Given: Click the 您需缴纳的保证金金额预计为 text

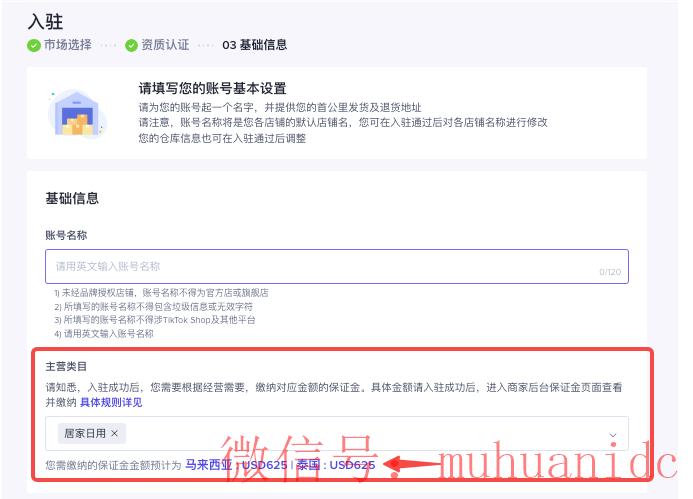Looking at the screenshot, I should 114,465.
